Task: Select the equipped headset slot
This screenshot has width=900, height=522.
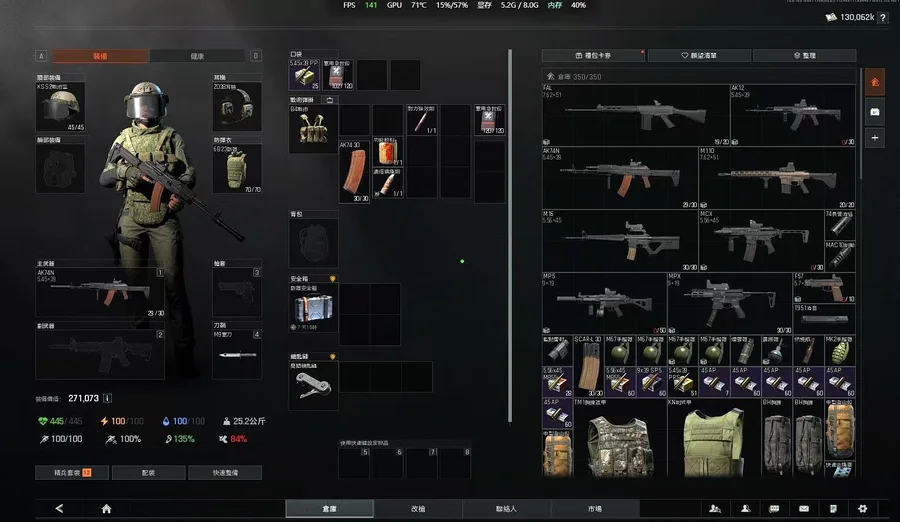Action: [x=237, y=107]
